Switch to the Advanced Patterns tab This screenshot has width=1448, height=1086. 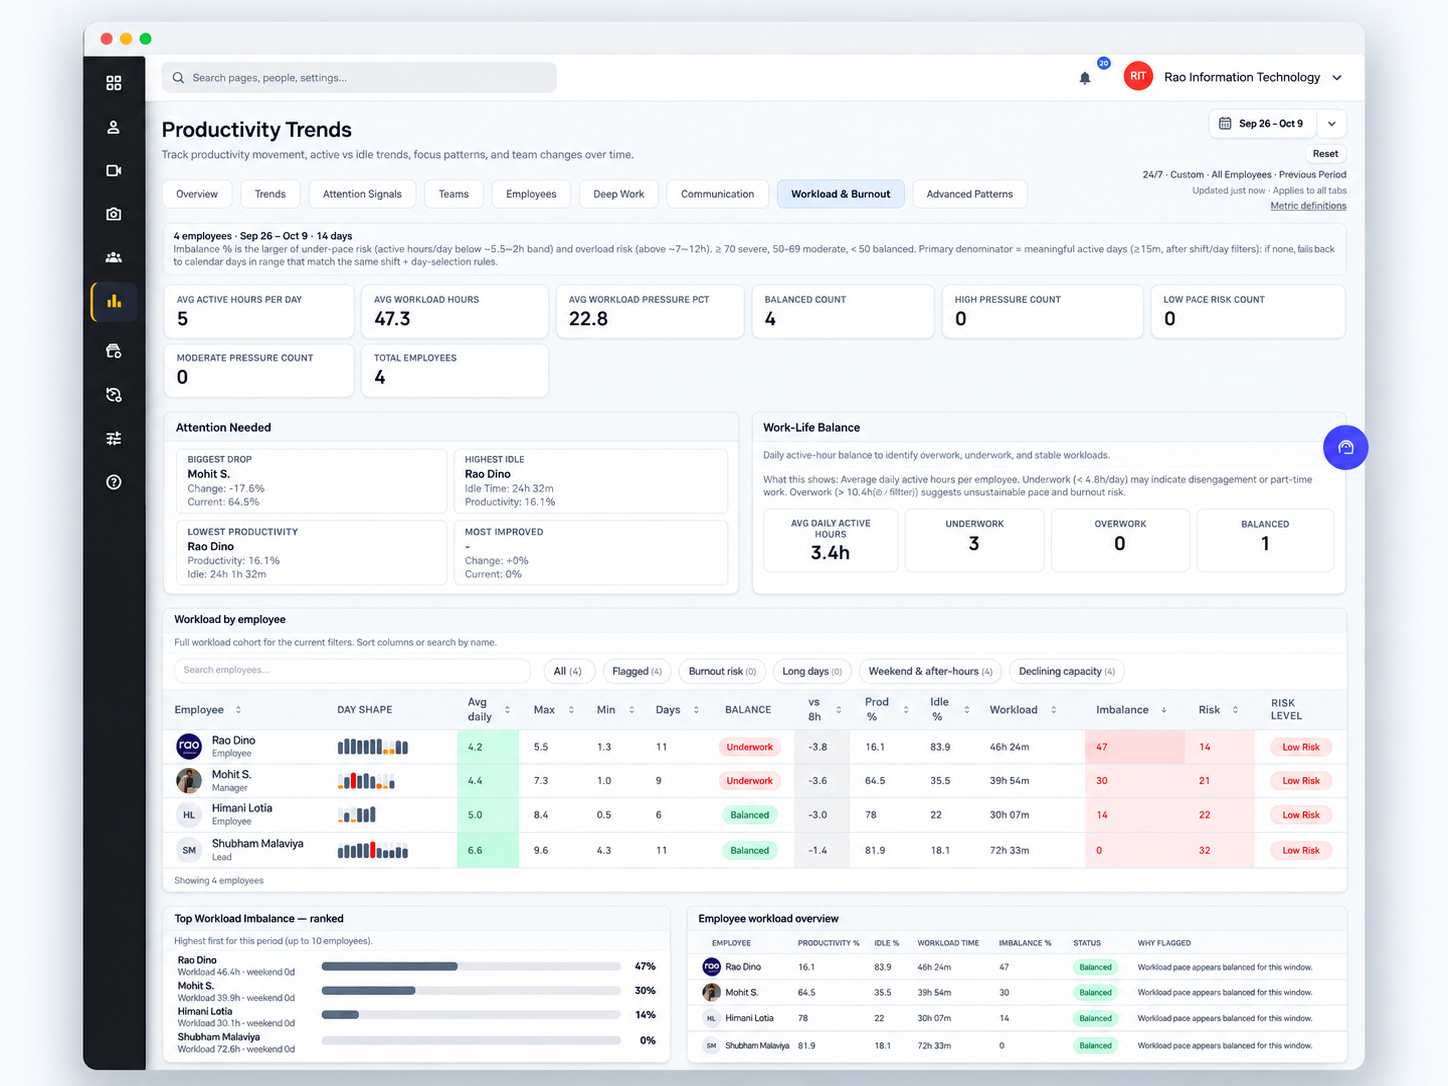(x=970, y=194)
